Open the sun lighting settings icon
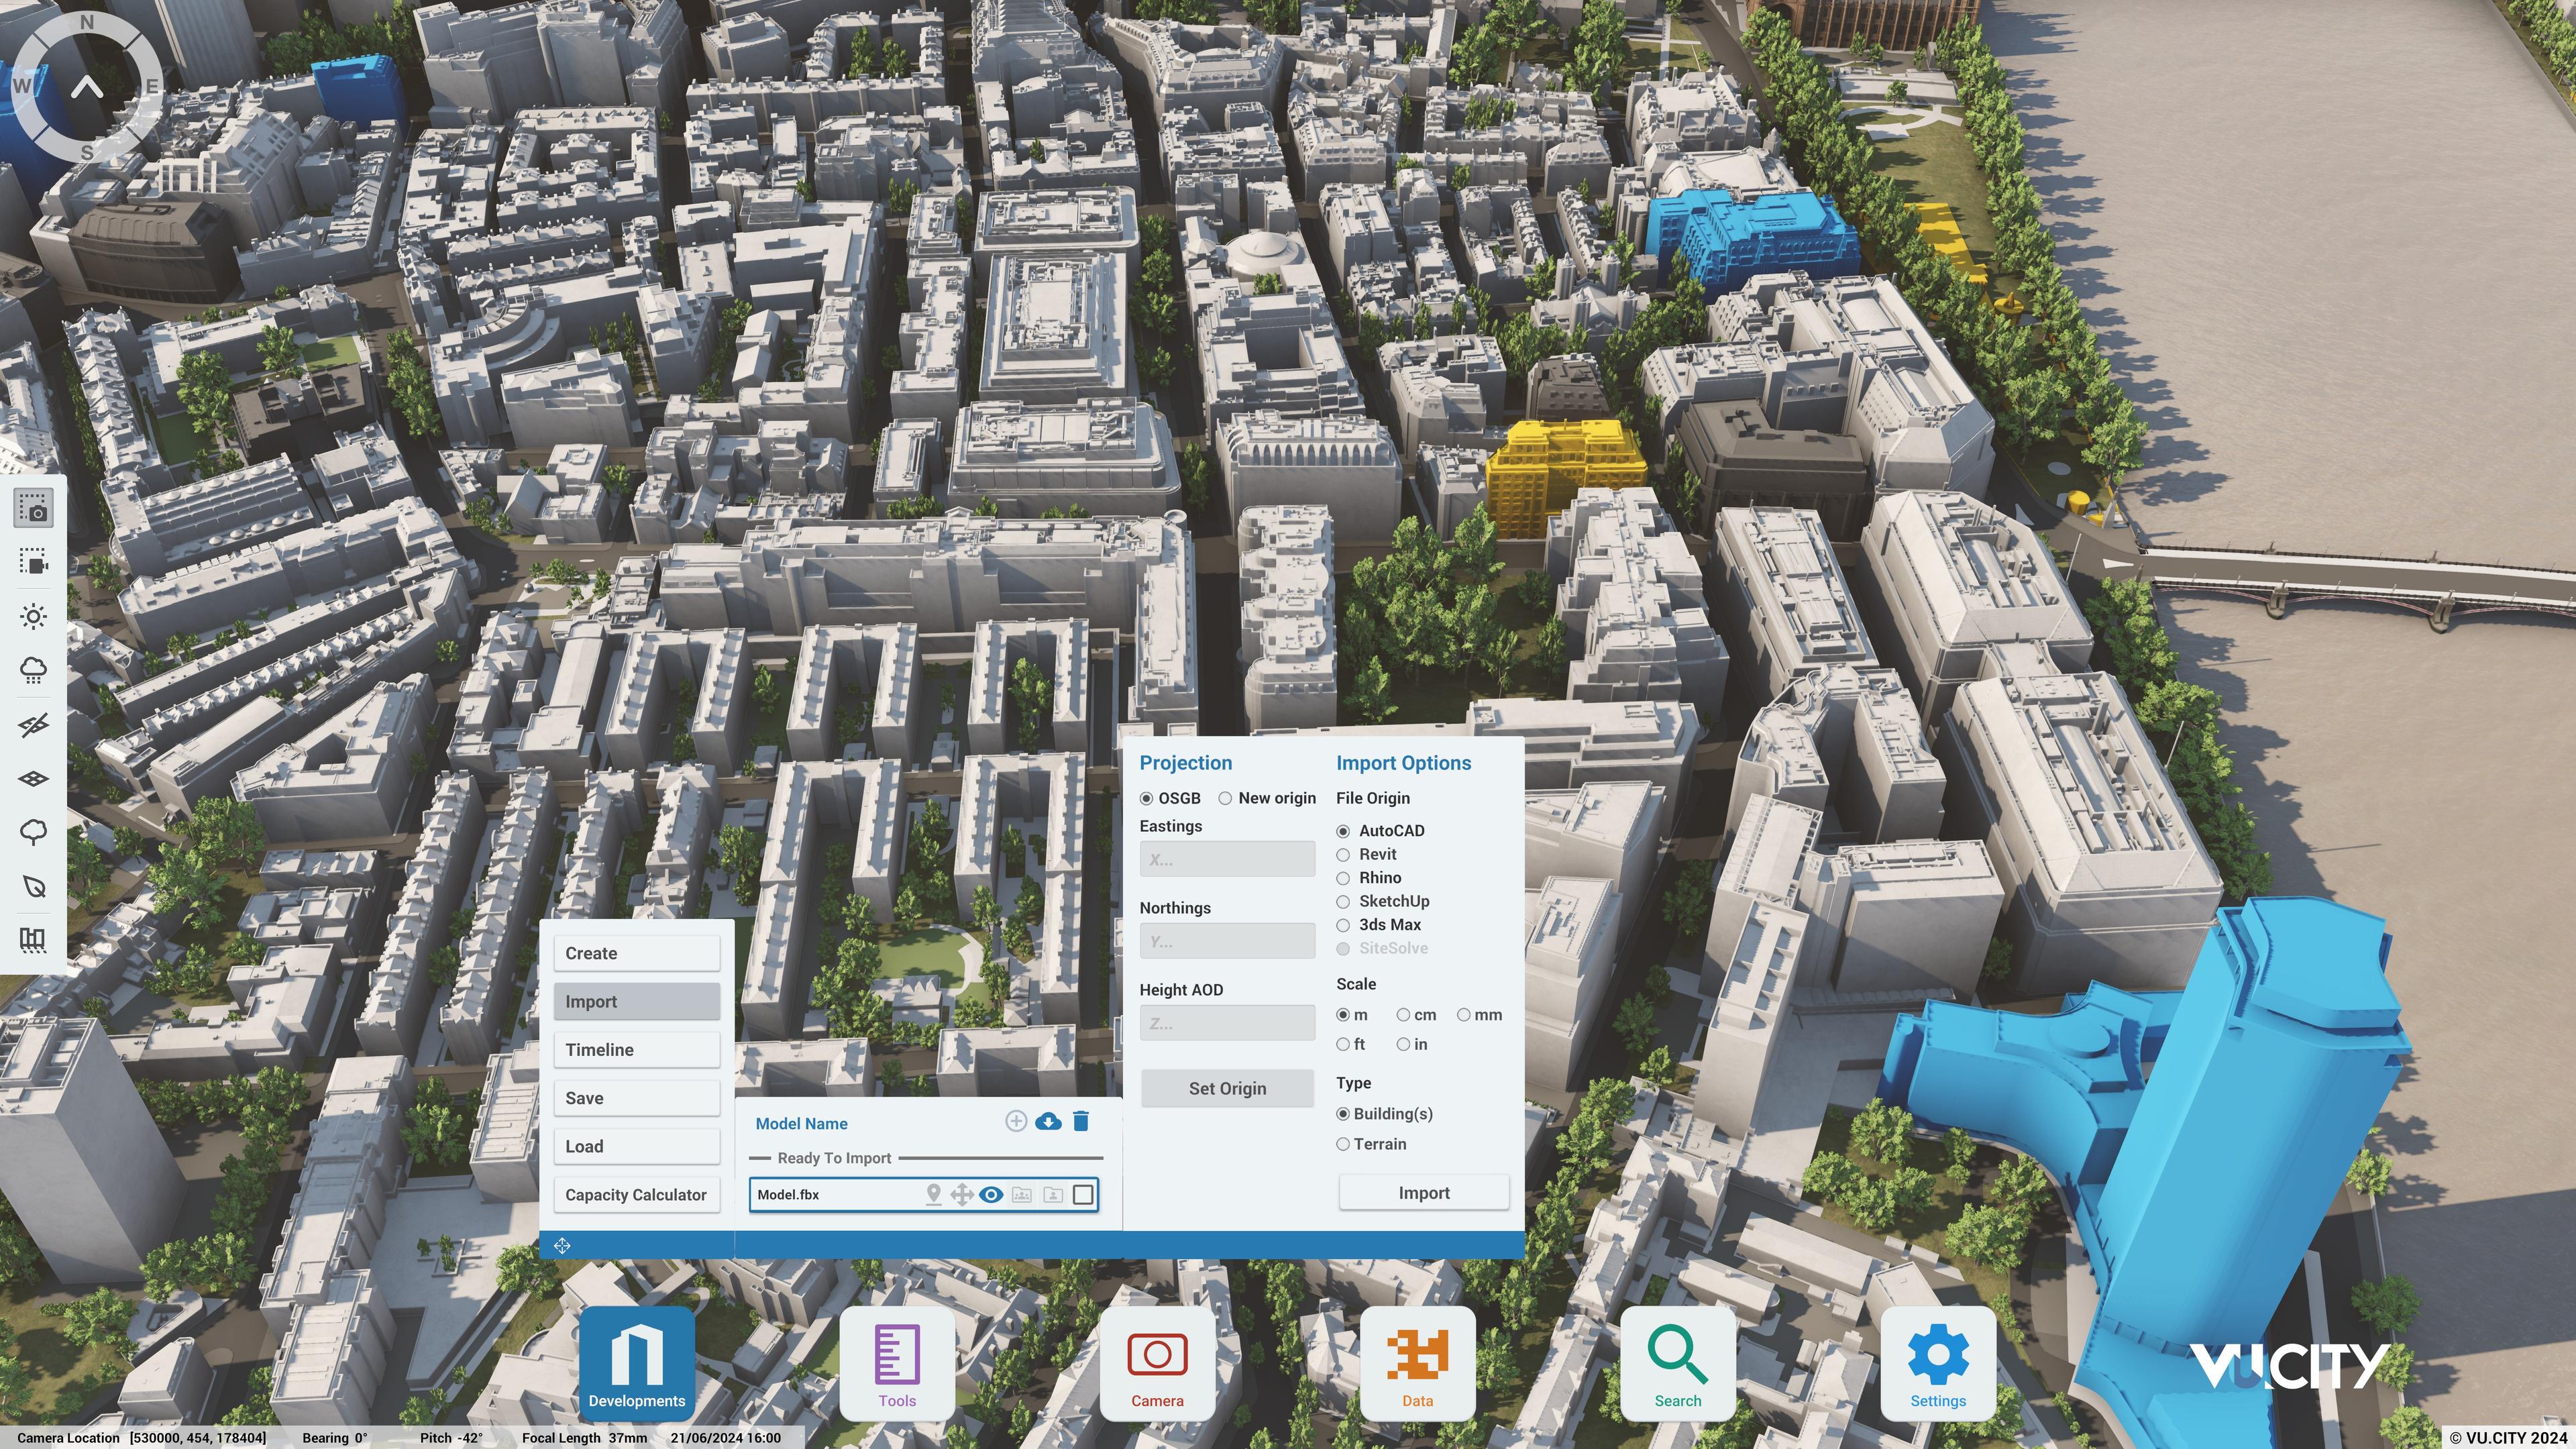 point(34,616)
